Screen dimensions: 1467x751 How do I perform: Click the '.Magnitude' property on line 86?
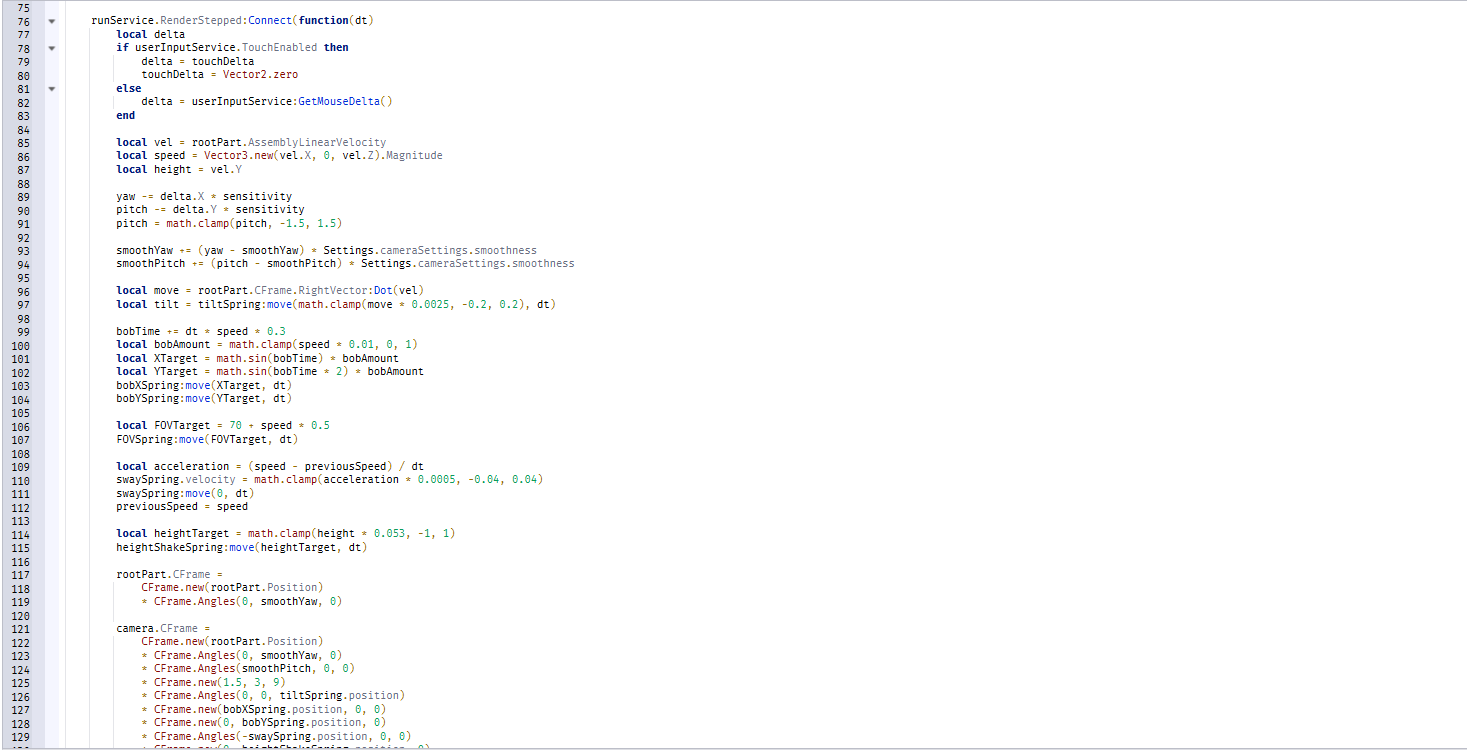(x=411, y=155)
